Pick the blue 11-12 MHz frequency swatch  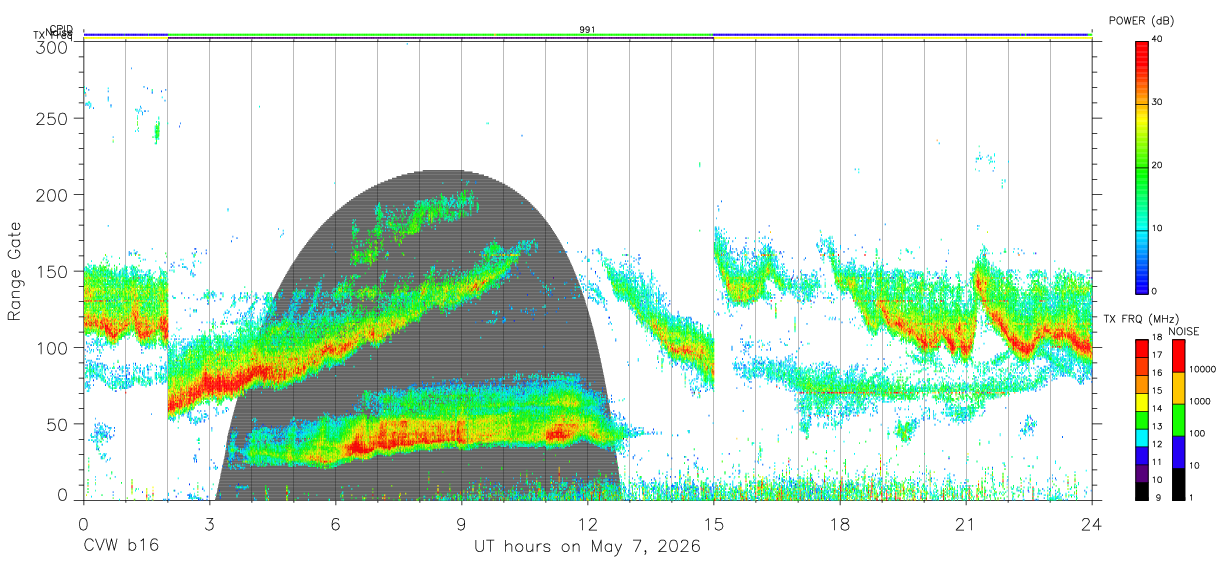(1142, 456)
